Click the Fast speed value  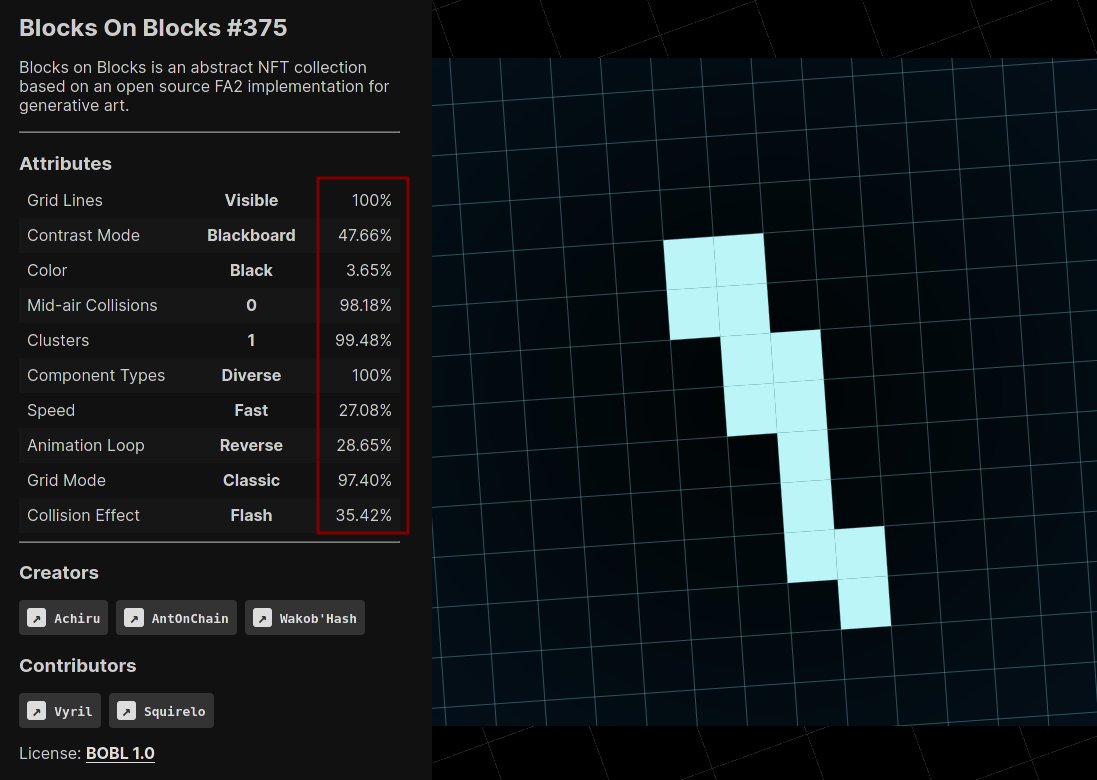(x=251, y=410)
